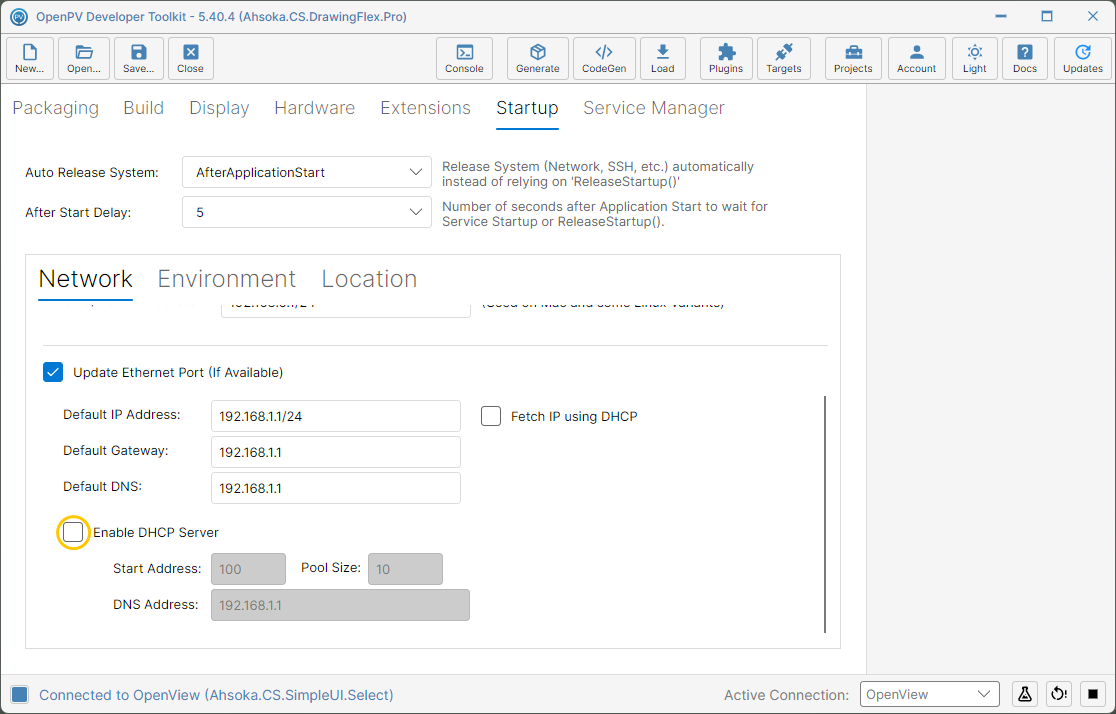Open the CodeGen tool
This screenshot has height=714, width=1116.
point(604,58)
